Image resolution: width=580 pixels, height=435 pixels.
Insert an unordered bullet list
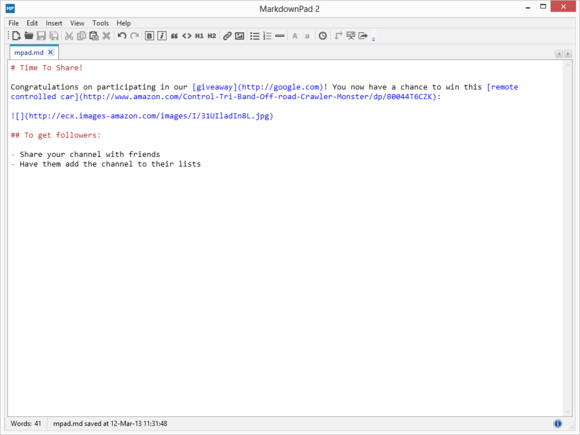pos(254,36)
